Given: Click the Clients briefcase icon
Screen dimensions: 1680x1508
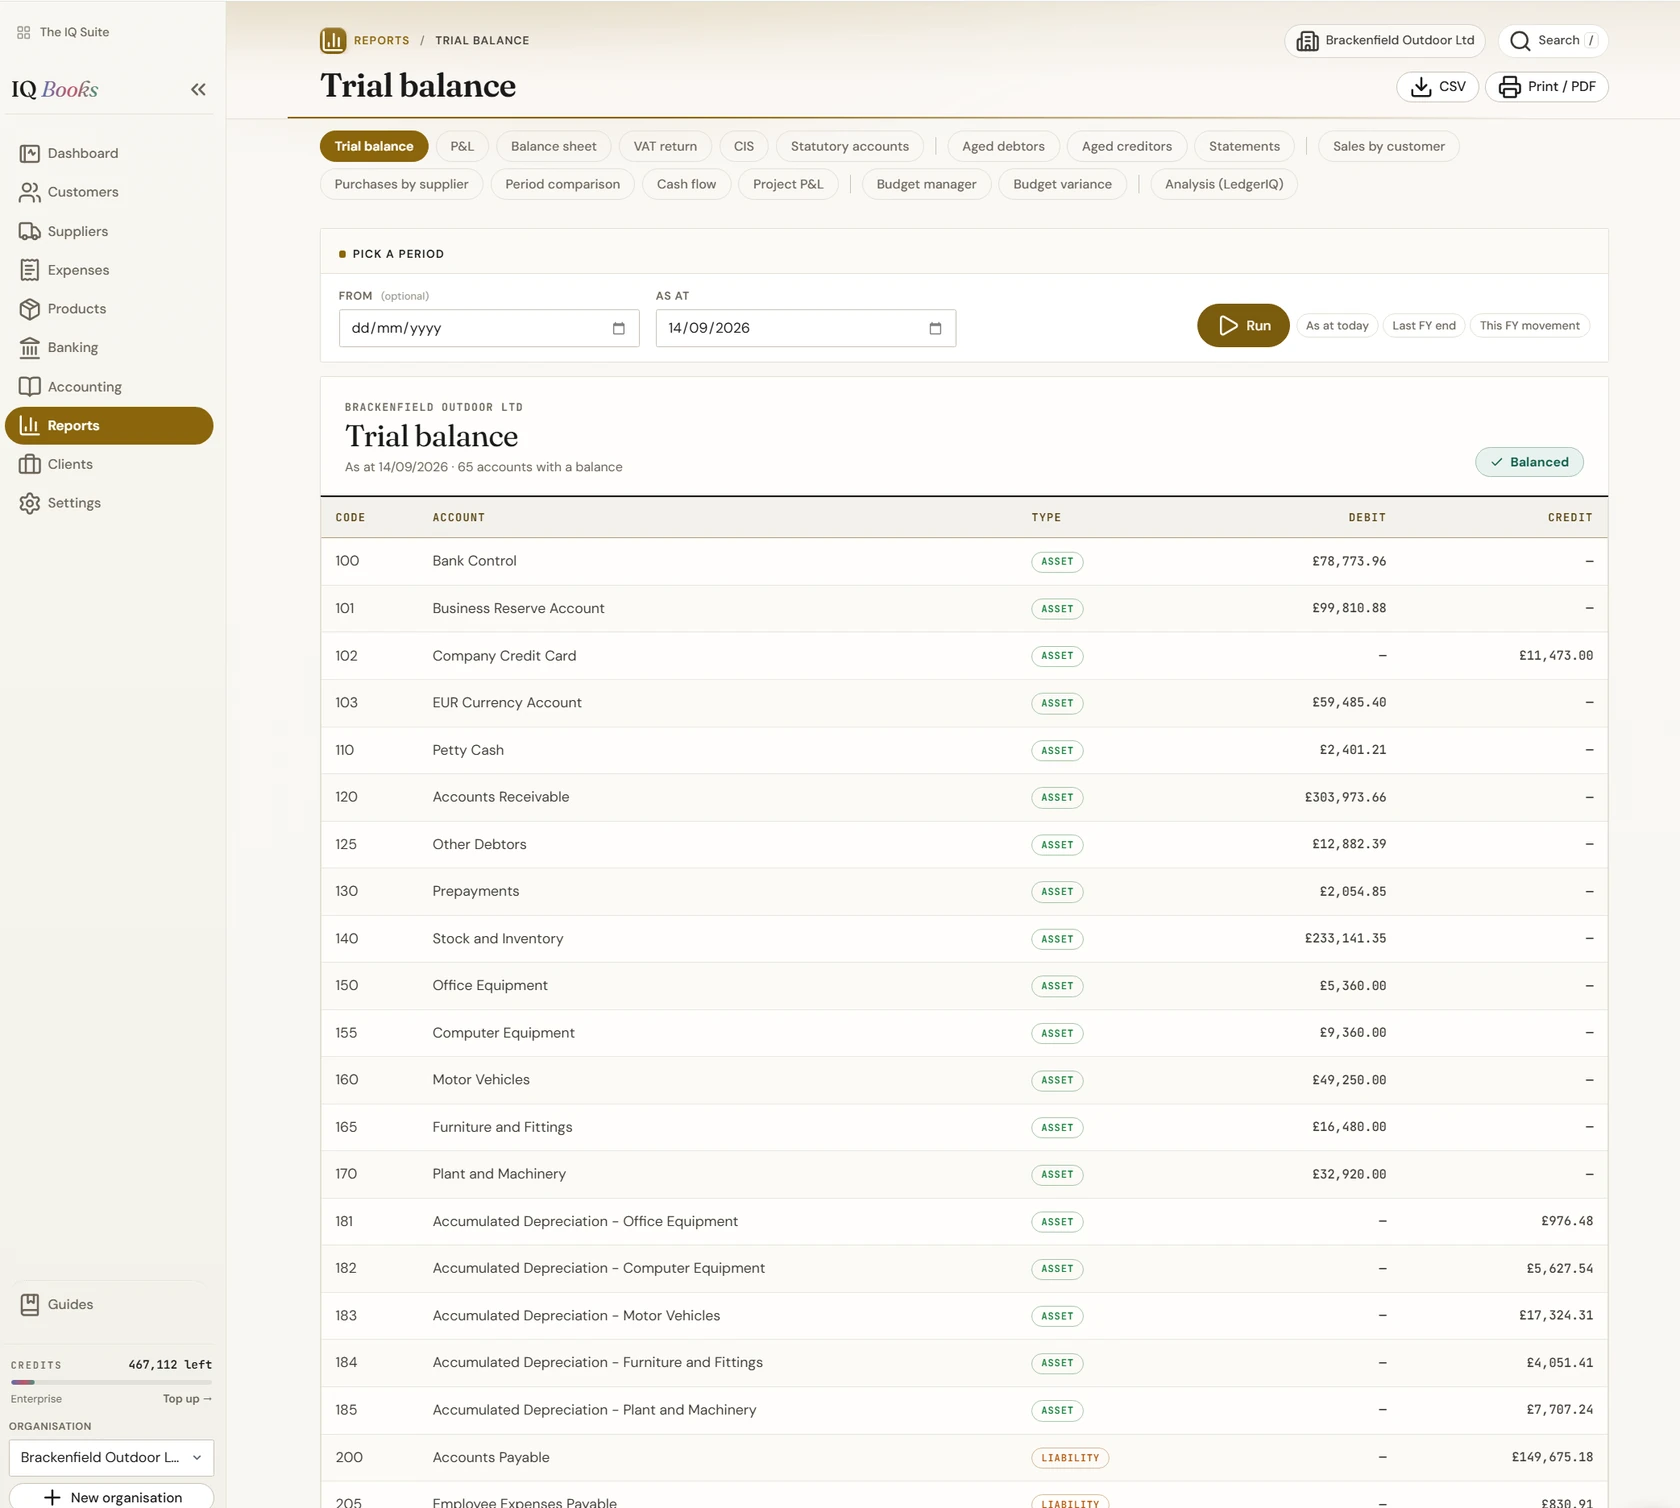Looking at the screenshot, I should coord(30,464).
